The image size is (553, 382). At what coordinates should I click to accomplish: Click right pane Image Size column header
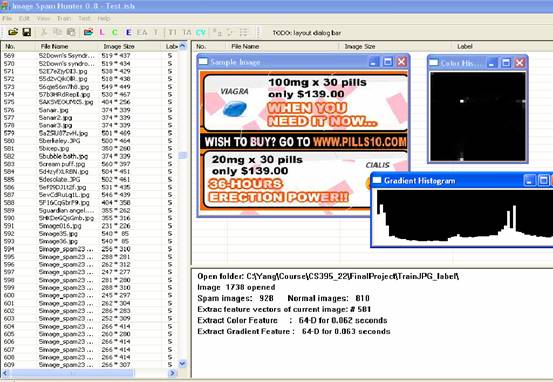pos(395,46)
